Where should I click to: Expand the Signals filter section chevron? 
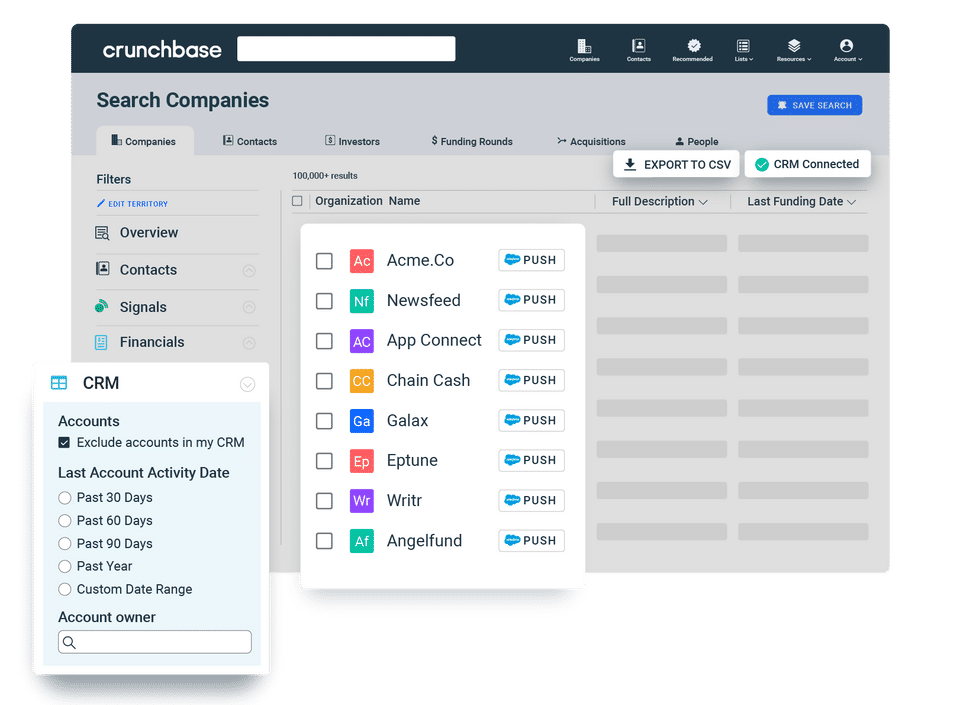[249, 307]
